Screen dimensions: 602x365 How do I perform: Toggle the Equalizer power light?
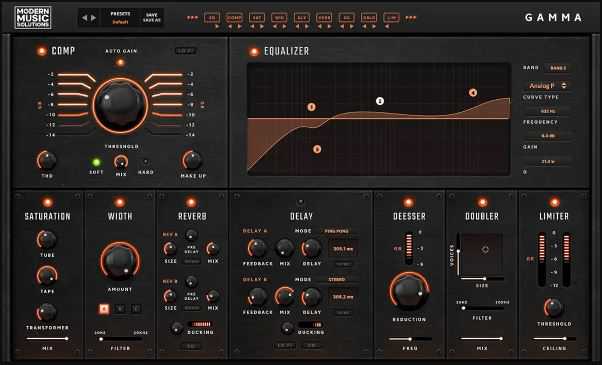[254, 51]
